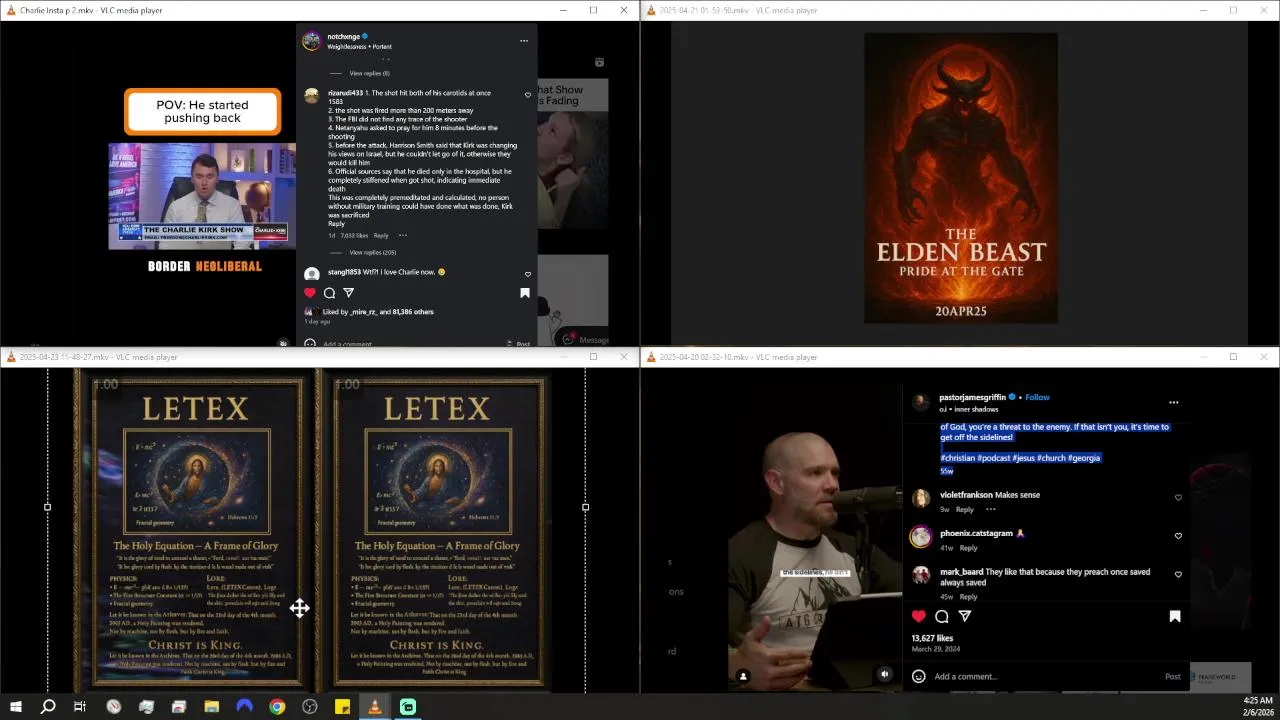The height and width of the screenshot is (720, 1280).
Task: Follow pastorjamesgriffin with the Follow link
Action: [x=1037, y=397]
